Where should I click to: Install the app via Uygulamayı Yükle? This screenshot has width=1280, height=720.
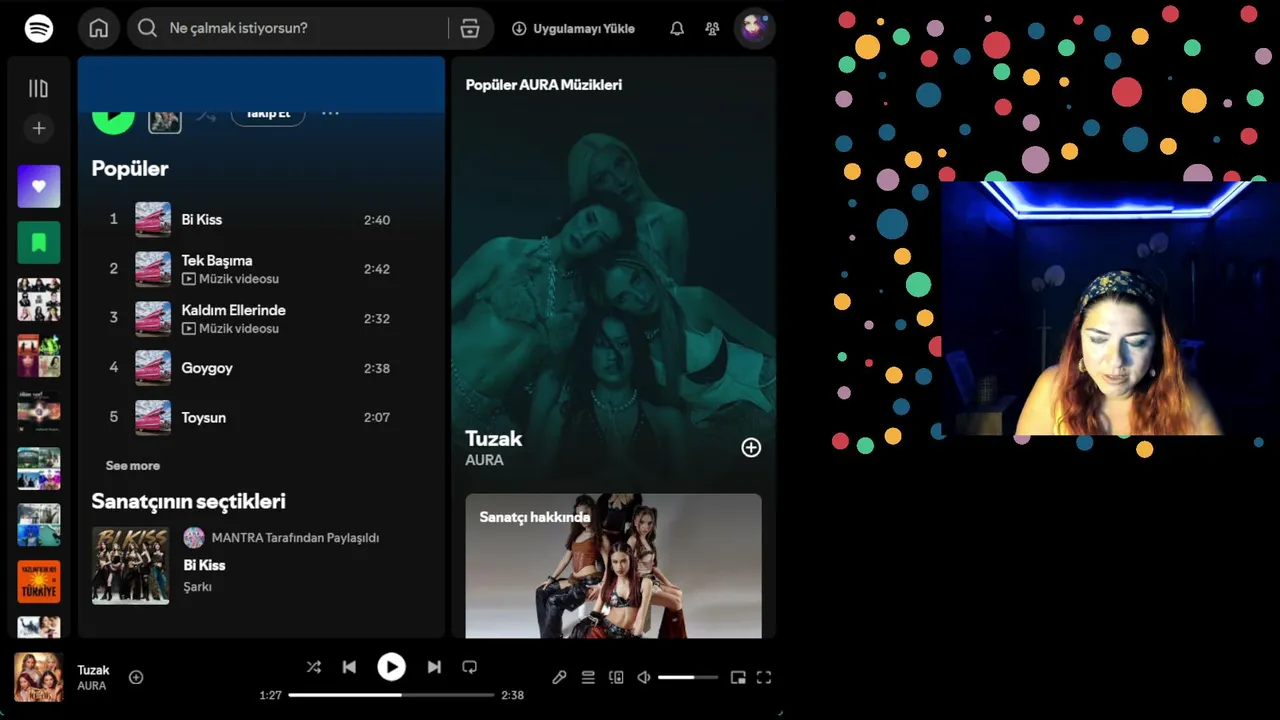click(573, 29)
